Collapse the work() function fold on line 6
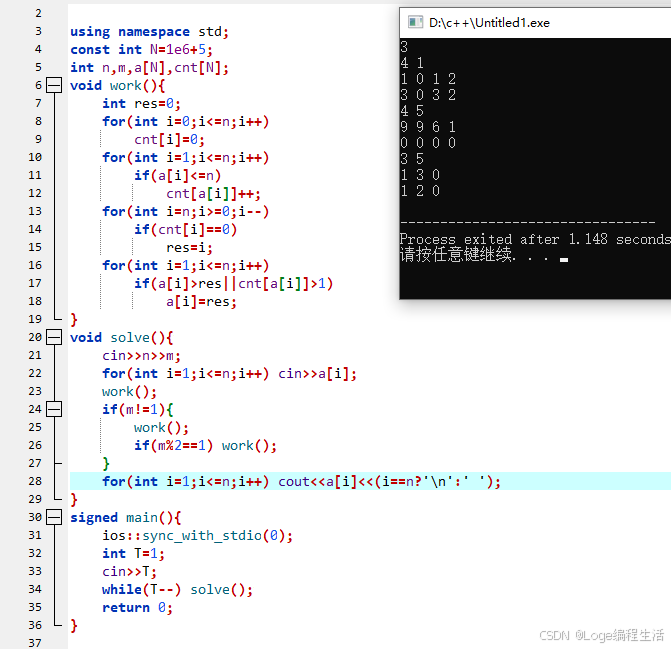The image size is (671, 649). coord(54,85)
